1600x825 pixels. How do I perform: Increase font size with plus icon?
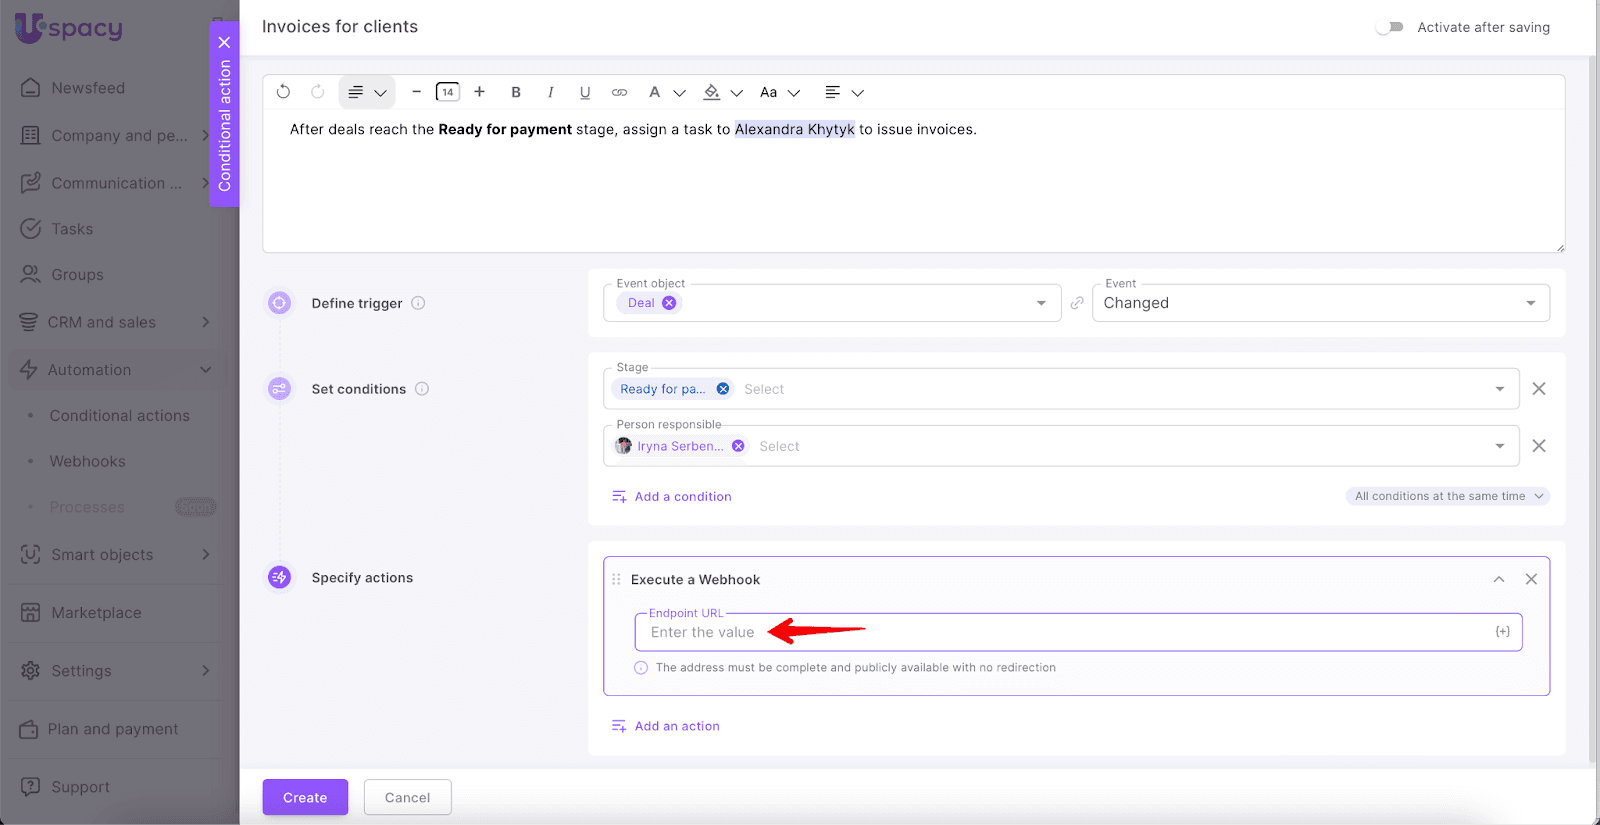480,92
